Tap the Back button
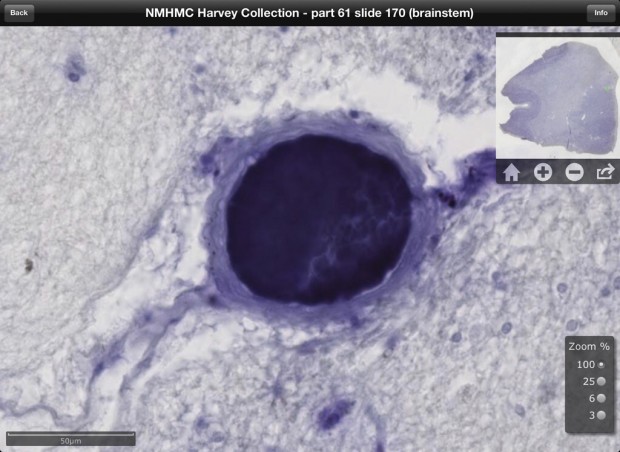620x452 pixels. coord(19,13)
